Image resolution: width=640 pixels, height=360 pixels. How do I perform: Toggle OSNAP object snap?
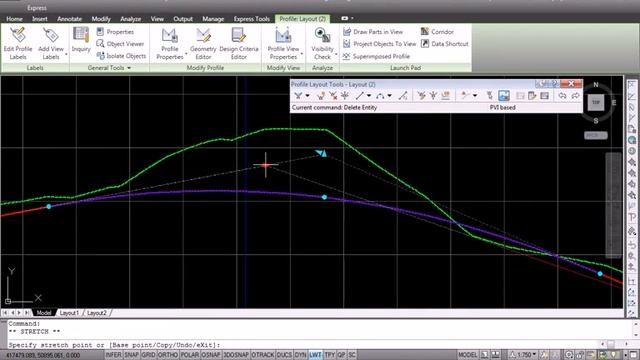pos(211,355)
